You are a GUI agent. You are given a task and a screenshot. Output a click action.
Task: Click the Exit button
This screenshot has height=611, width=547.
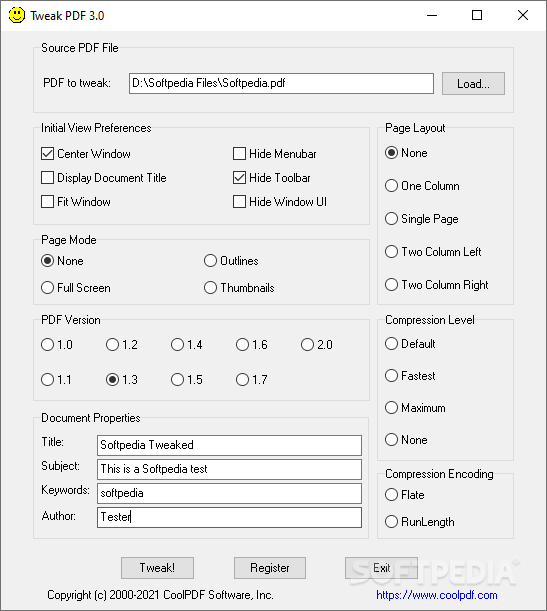coord(381,568)
